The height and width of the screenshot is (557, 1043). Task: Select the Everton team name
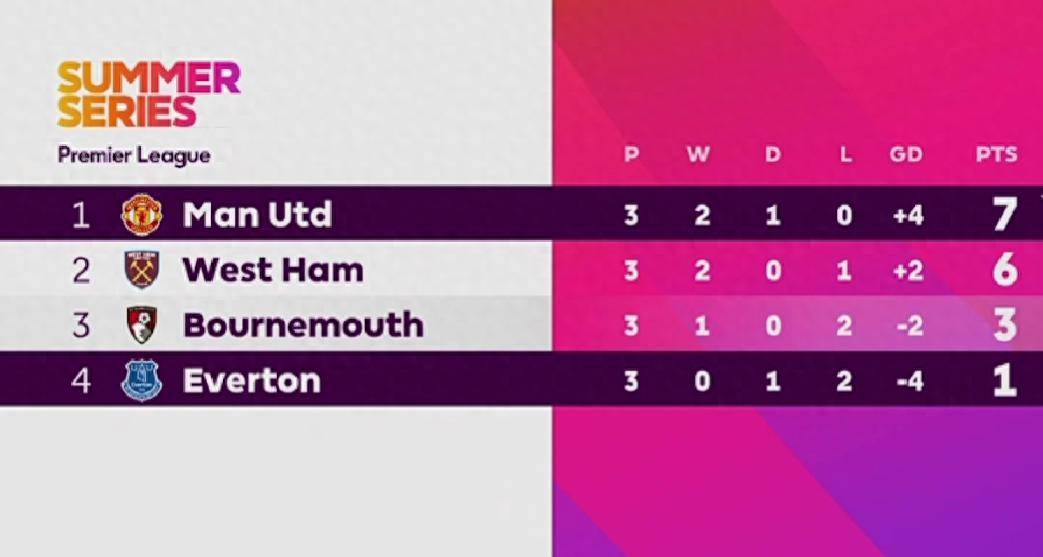pos(251,381)
